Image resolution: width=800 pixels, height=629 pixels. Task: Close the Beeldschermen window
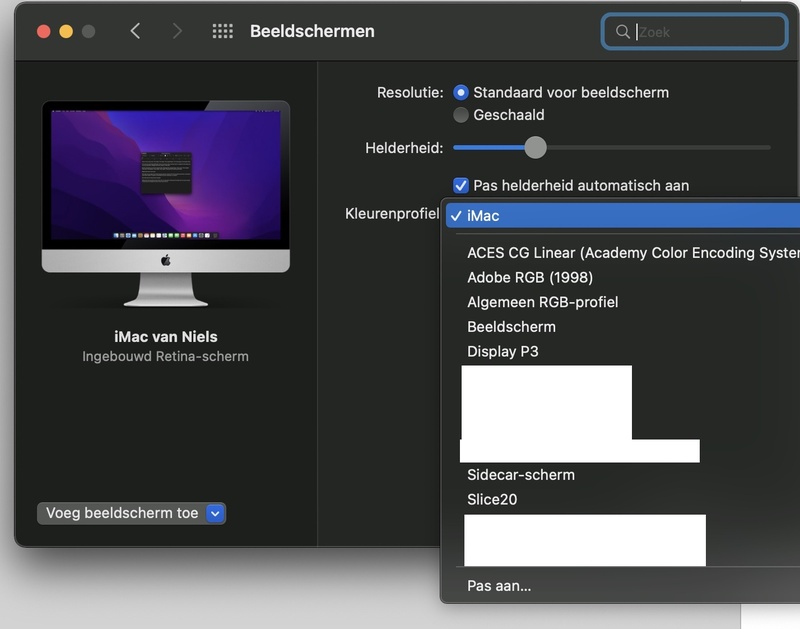(44, 32)
